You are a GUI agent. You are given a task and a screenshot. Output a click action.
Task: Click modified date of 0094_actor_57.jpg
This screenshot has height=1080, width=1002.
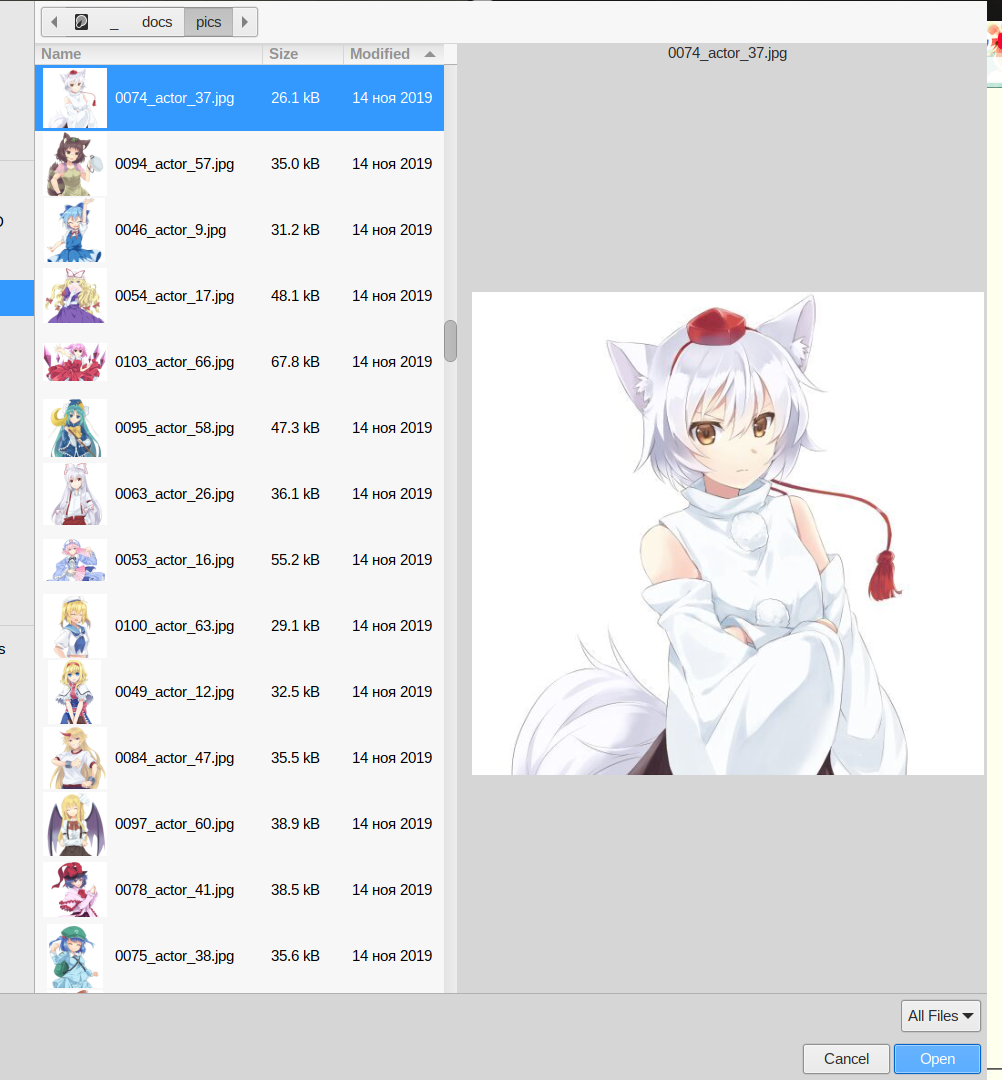click(392, 164)
